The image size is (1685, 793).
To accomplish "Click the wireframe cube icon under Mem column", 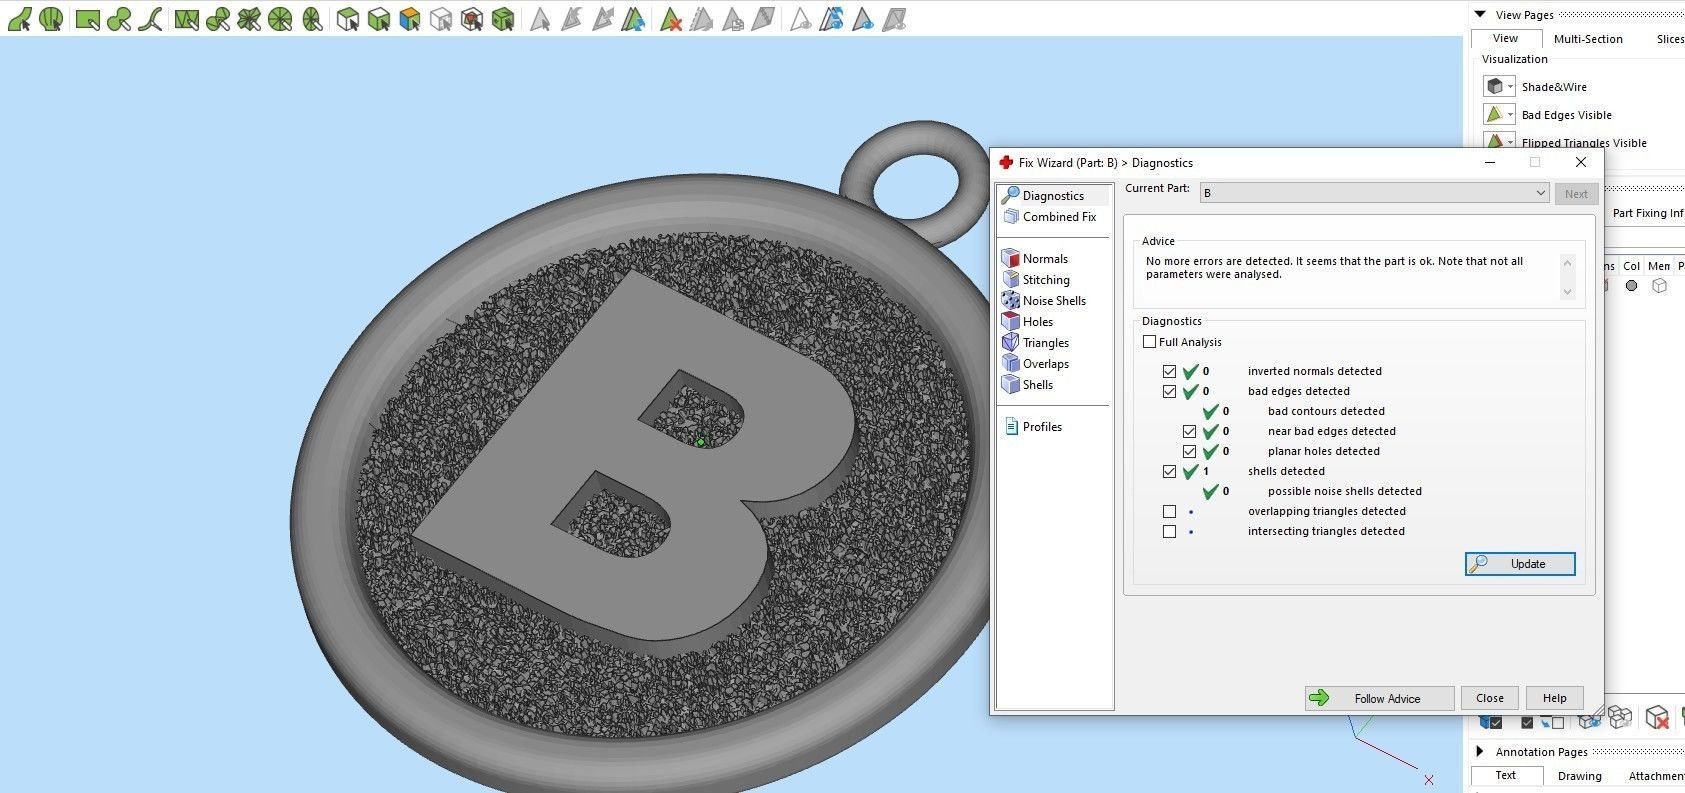I will [1660, 286].
